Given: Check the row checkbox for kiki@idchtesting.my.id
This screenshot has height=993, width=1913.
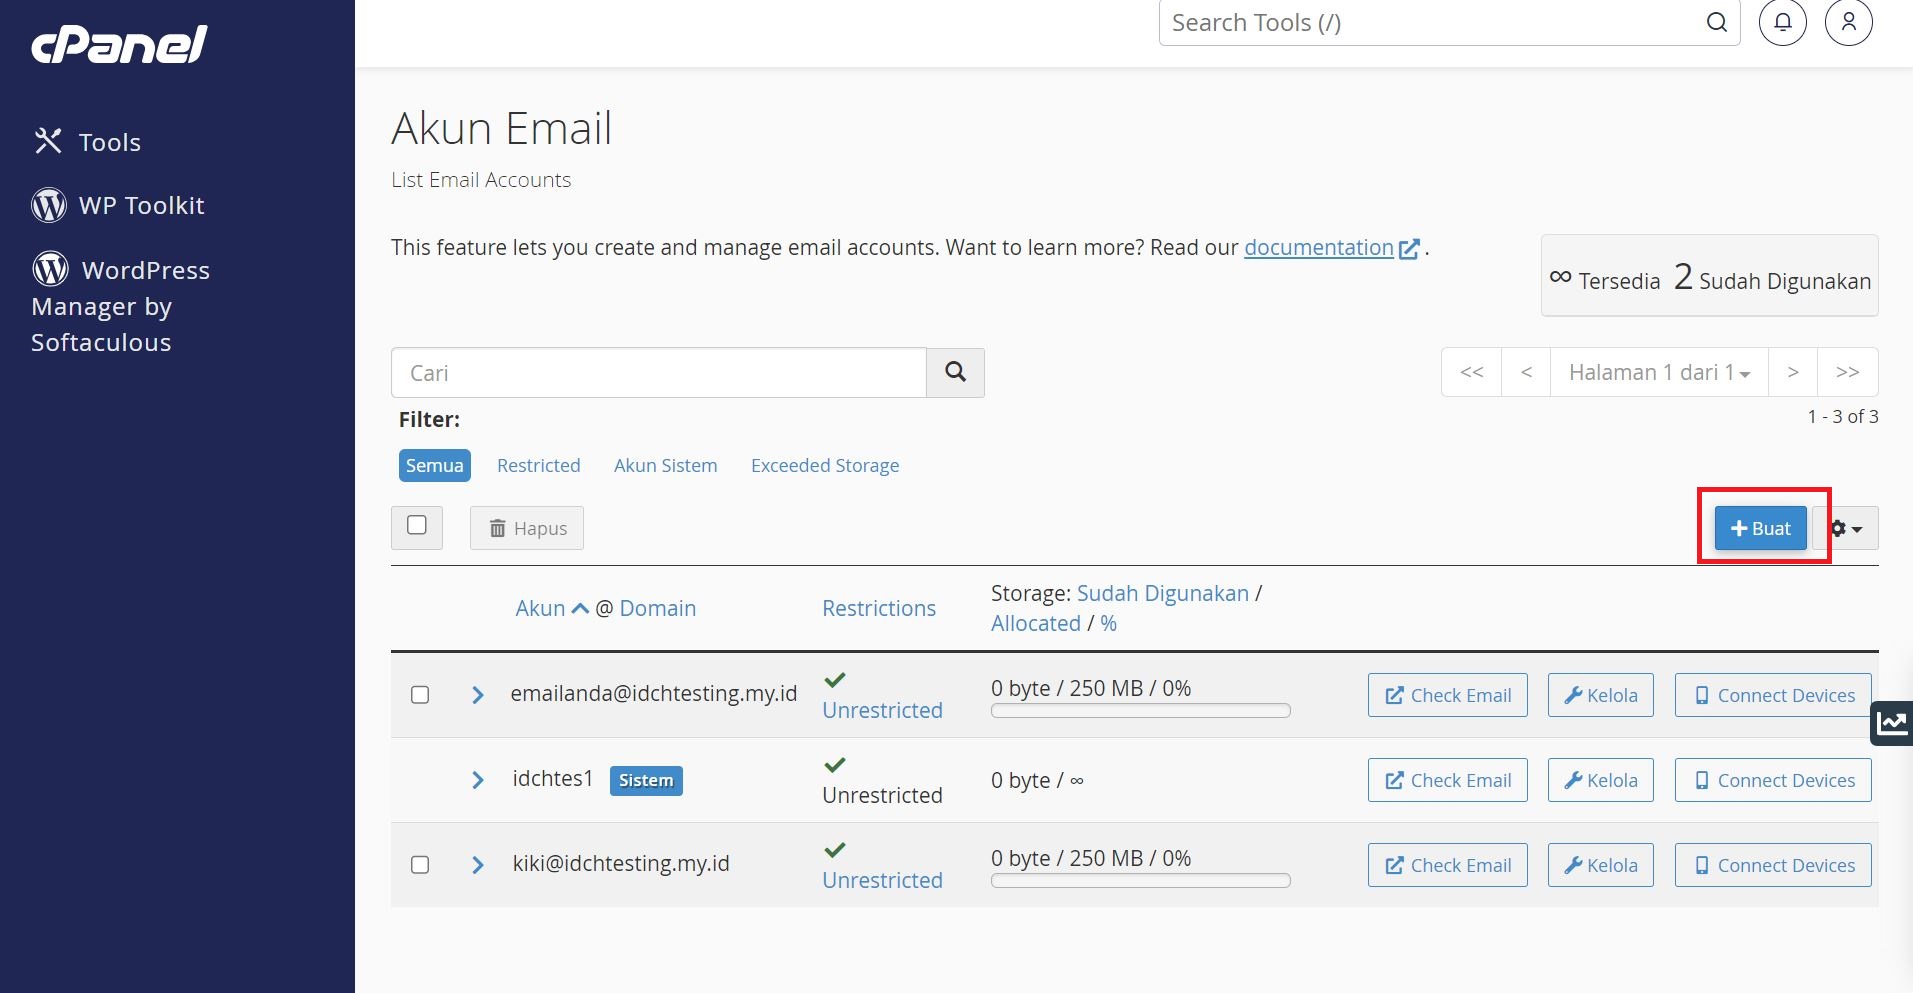Looking at the screenshot, I should pyautogui.click(x=420, y=865).
